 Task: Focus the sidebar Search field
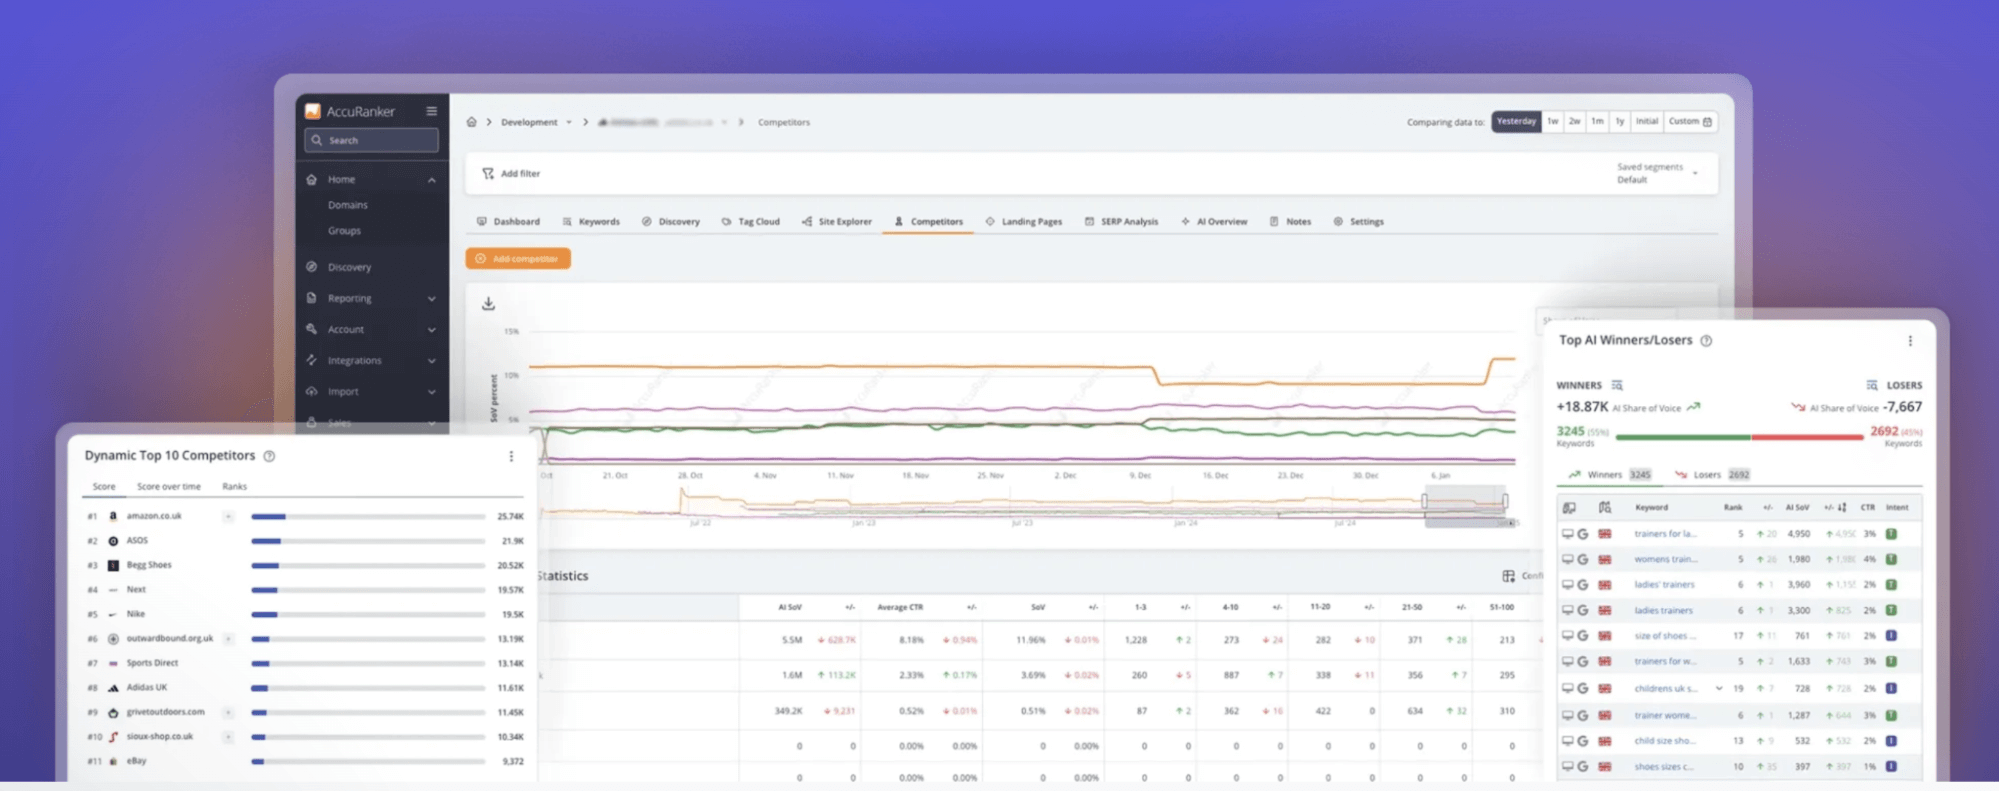click(x=371, y=141)
